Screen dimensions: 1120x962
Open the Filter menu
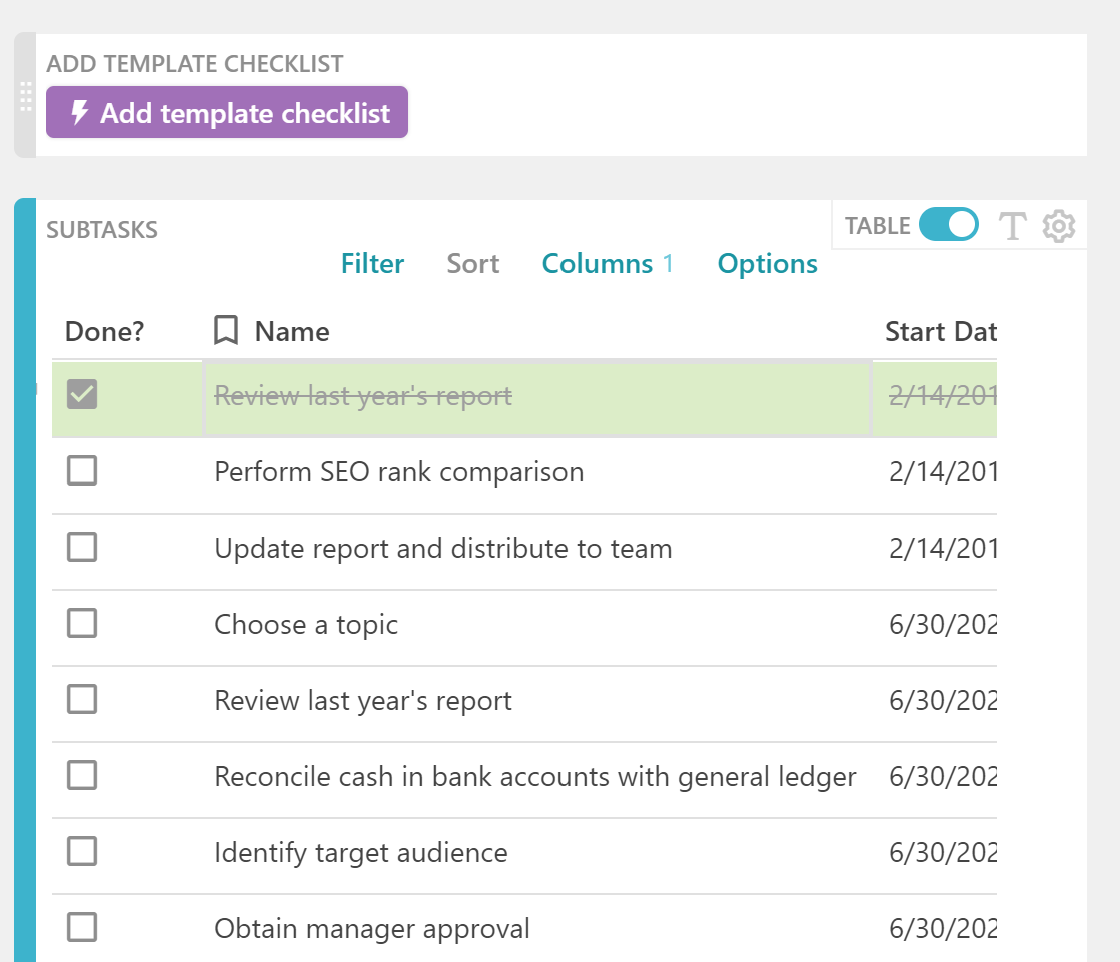(x=372, y=264)
